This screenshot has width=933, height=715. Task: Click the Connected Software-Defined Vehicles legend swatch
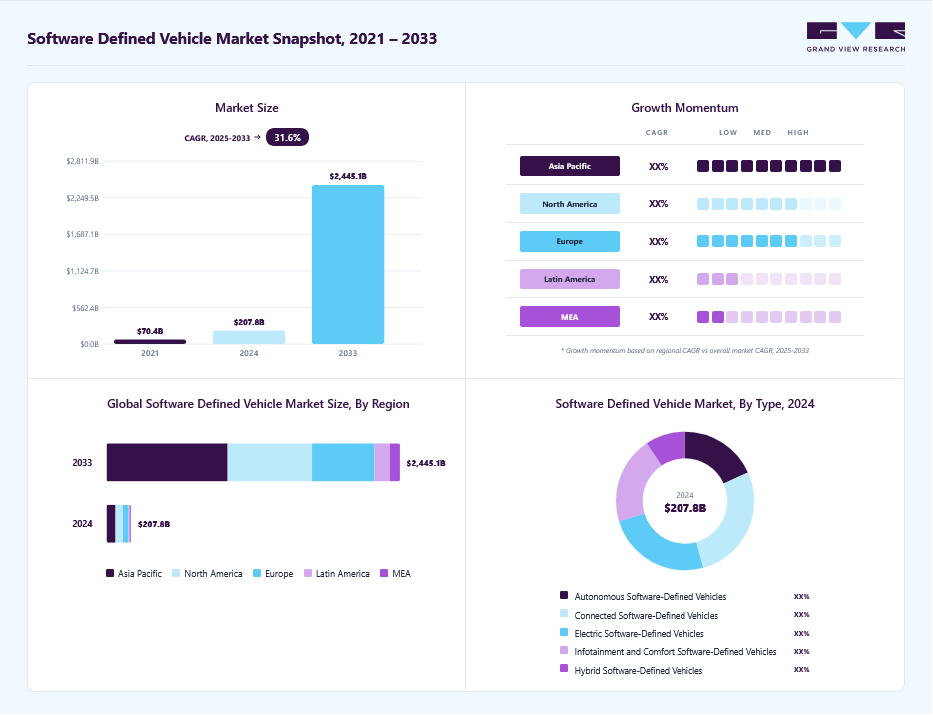coord(564,614)
